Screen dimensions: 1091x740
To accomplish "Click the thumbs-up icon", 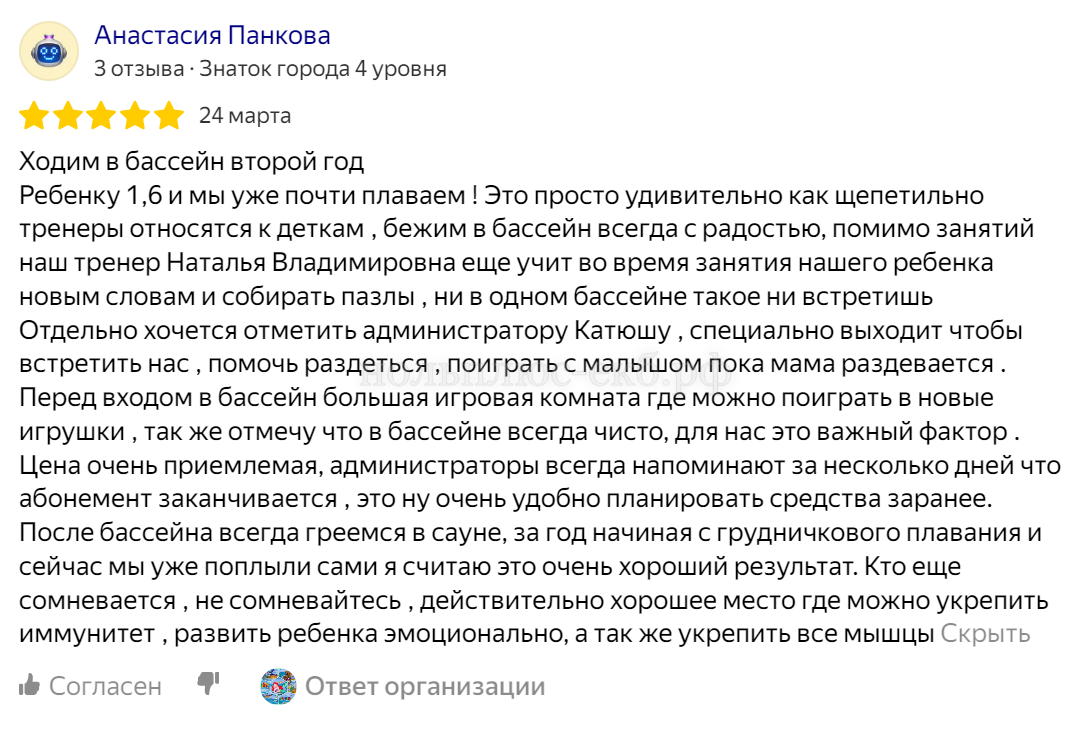I will point(30,686).
